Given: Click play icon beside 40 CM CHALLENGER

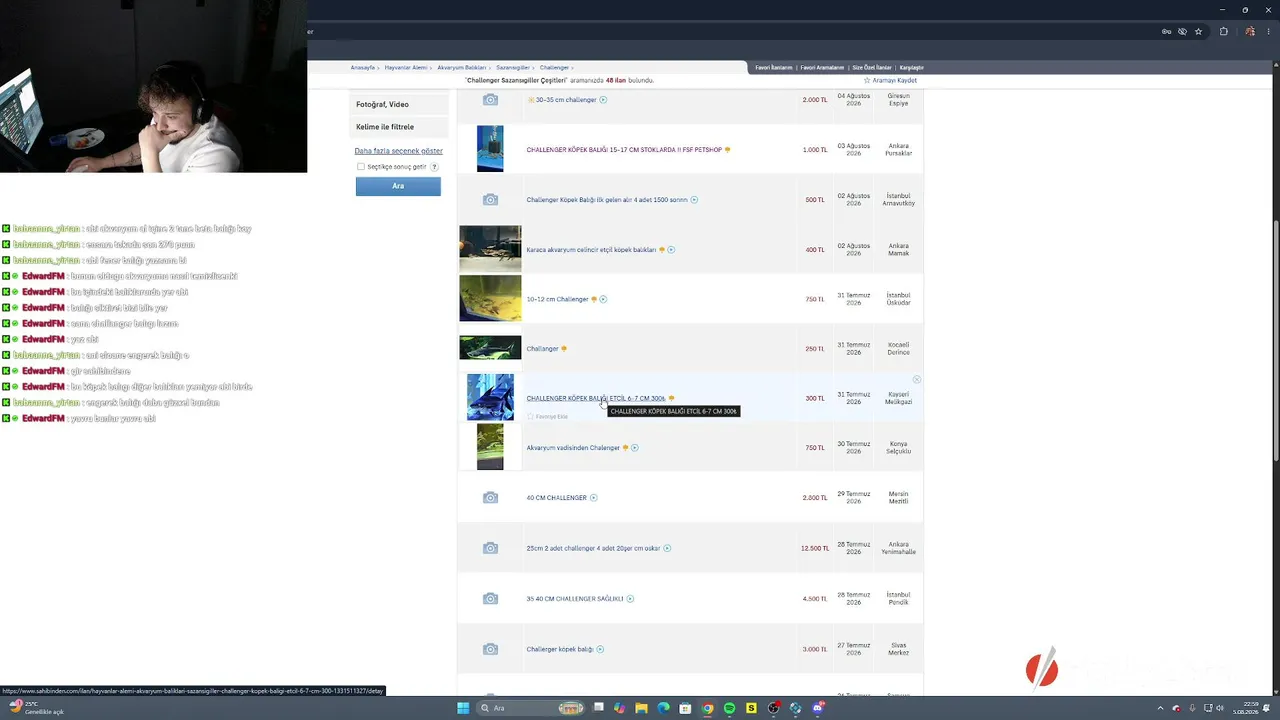Looking at the screenshot, I should [593, 498].
